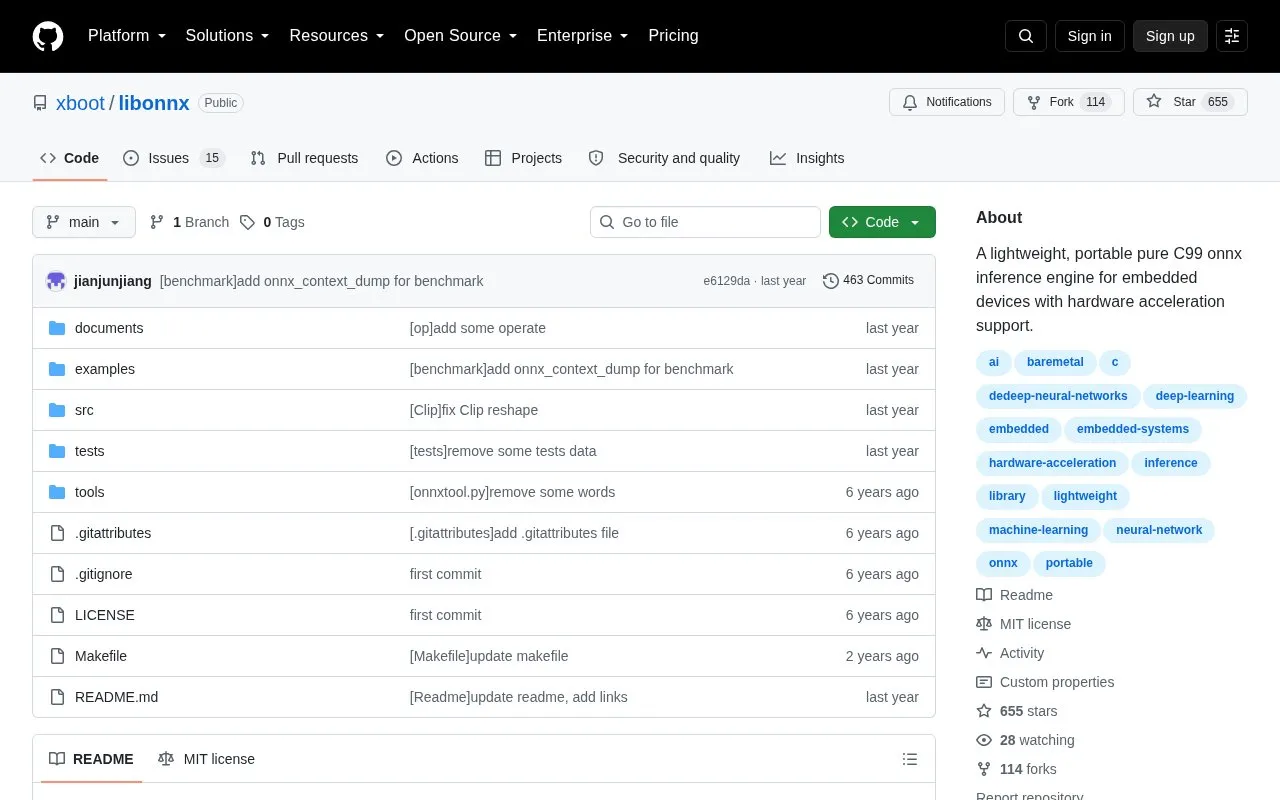Switch to the Issues tab
This screenshot has height=800, width=1280.
[x=174, y=158]
